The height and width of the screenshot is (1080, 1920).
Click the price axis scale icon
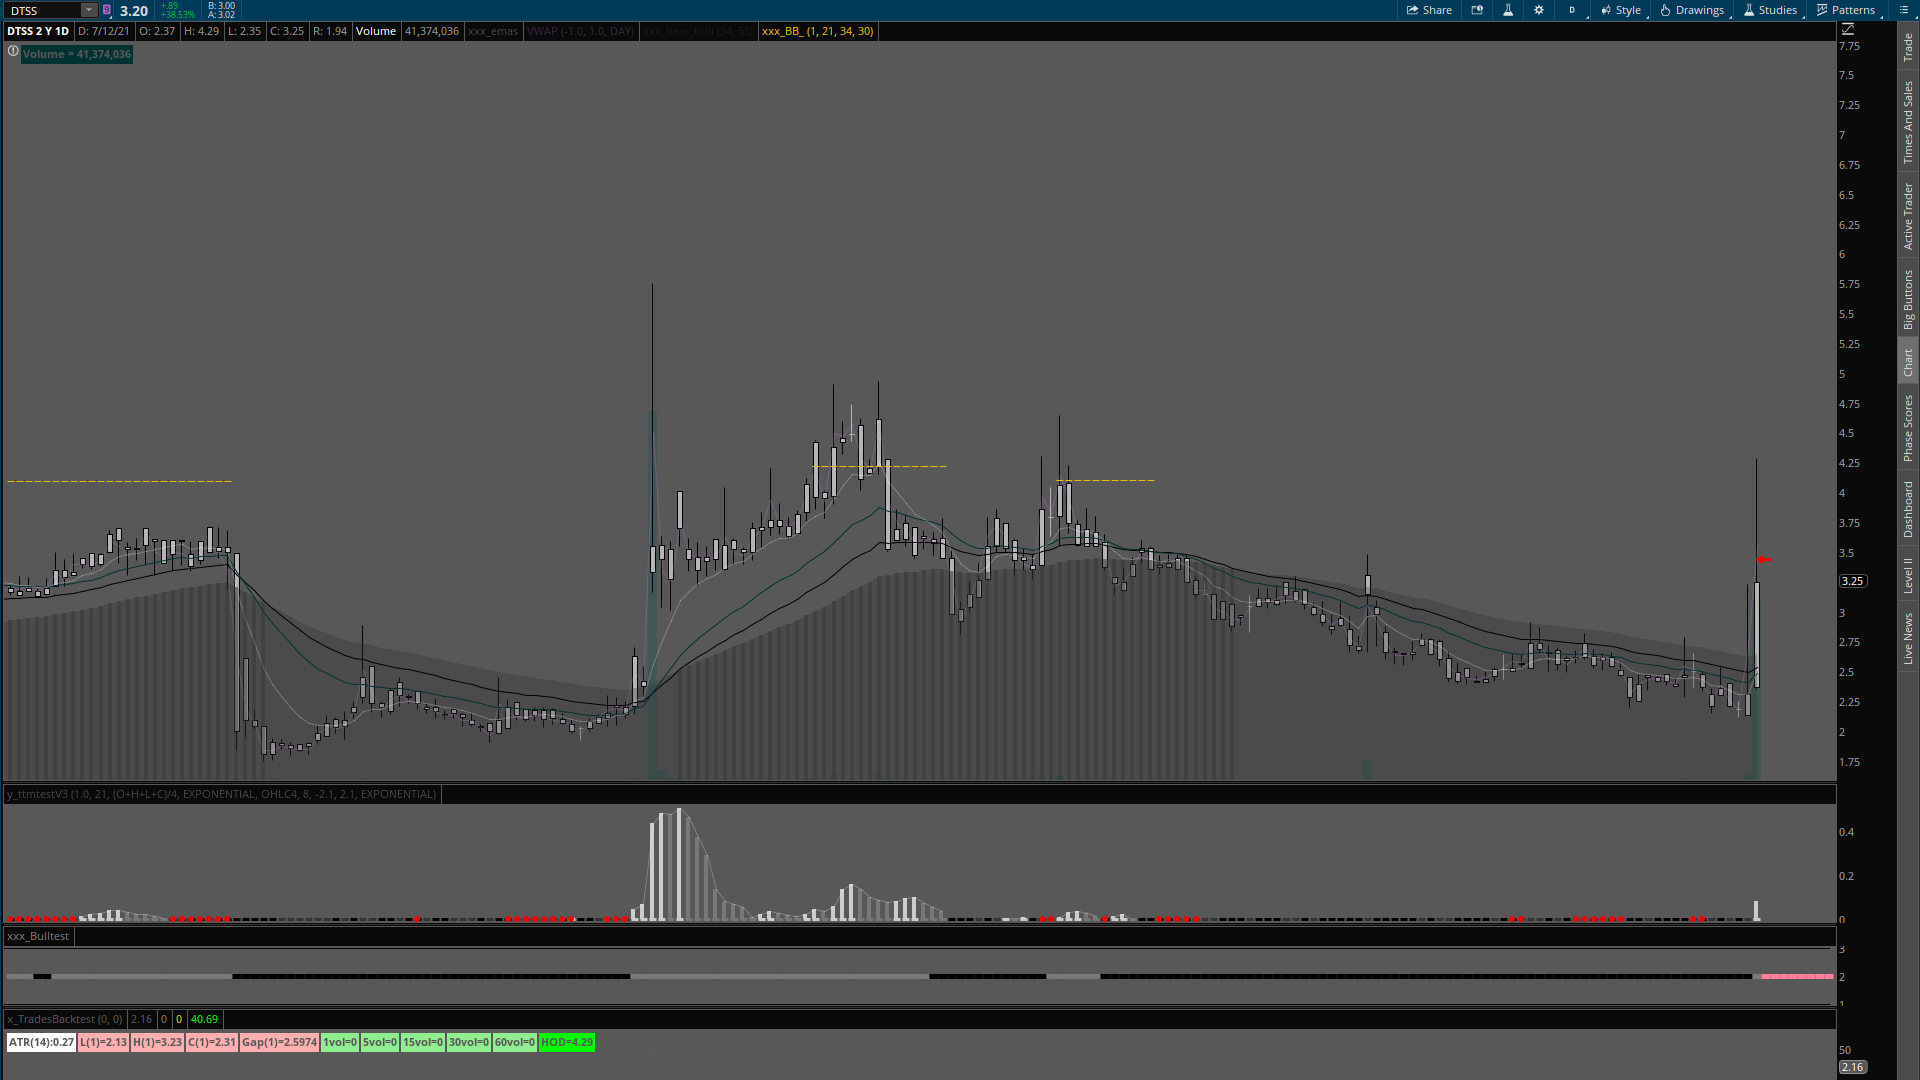pyautogui.click(x=1848, y=30)
